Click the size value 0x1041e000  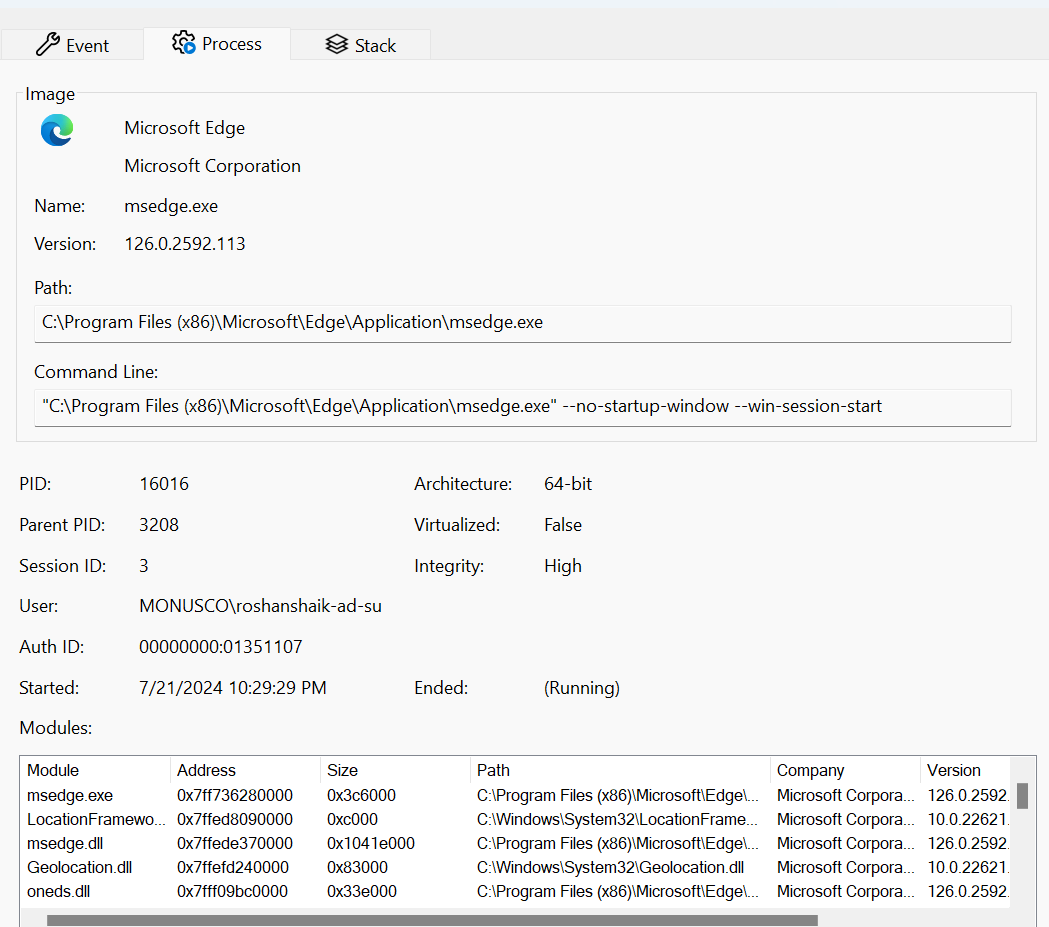[371, 843]
